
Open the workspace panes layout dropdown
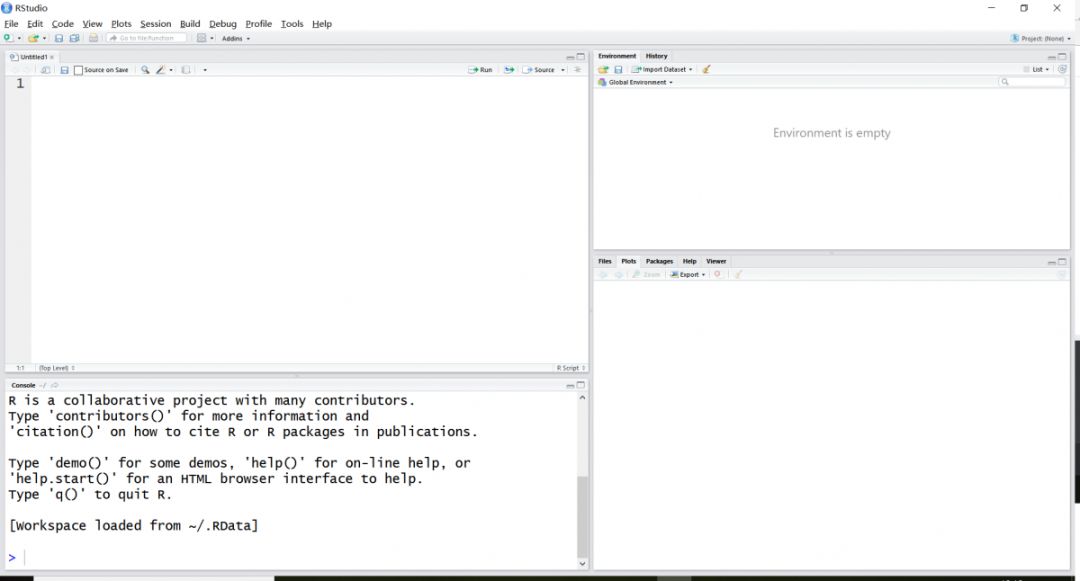click(x=205, y=39)
